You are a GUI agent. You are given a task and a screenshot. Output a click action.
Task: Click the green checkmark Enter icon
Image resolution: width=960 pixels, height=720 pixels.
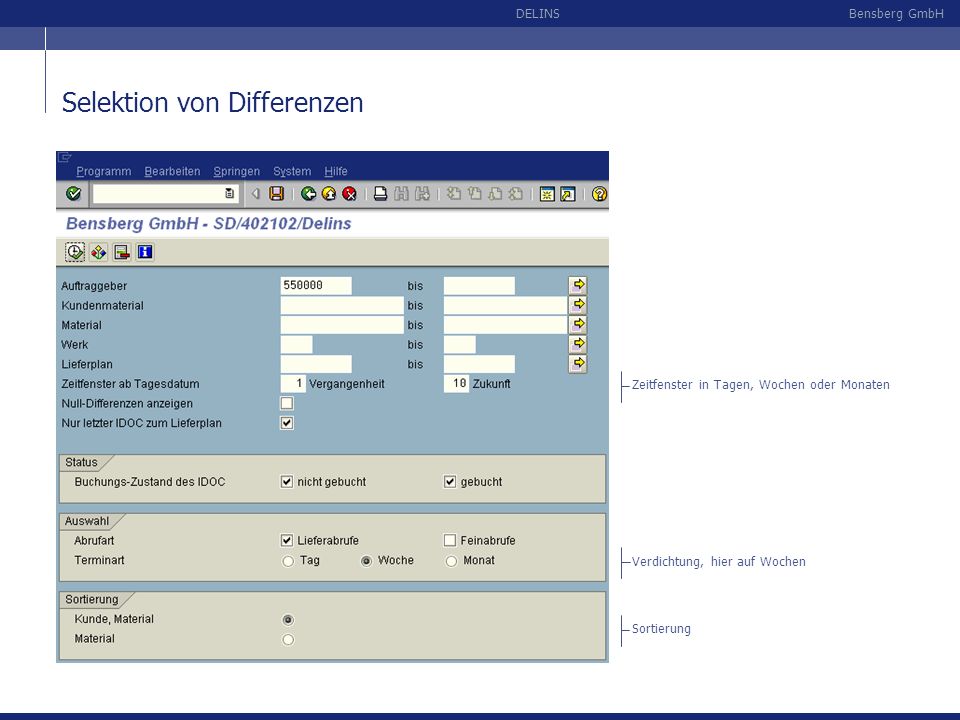click(73, 194)
